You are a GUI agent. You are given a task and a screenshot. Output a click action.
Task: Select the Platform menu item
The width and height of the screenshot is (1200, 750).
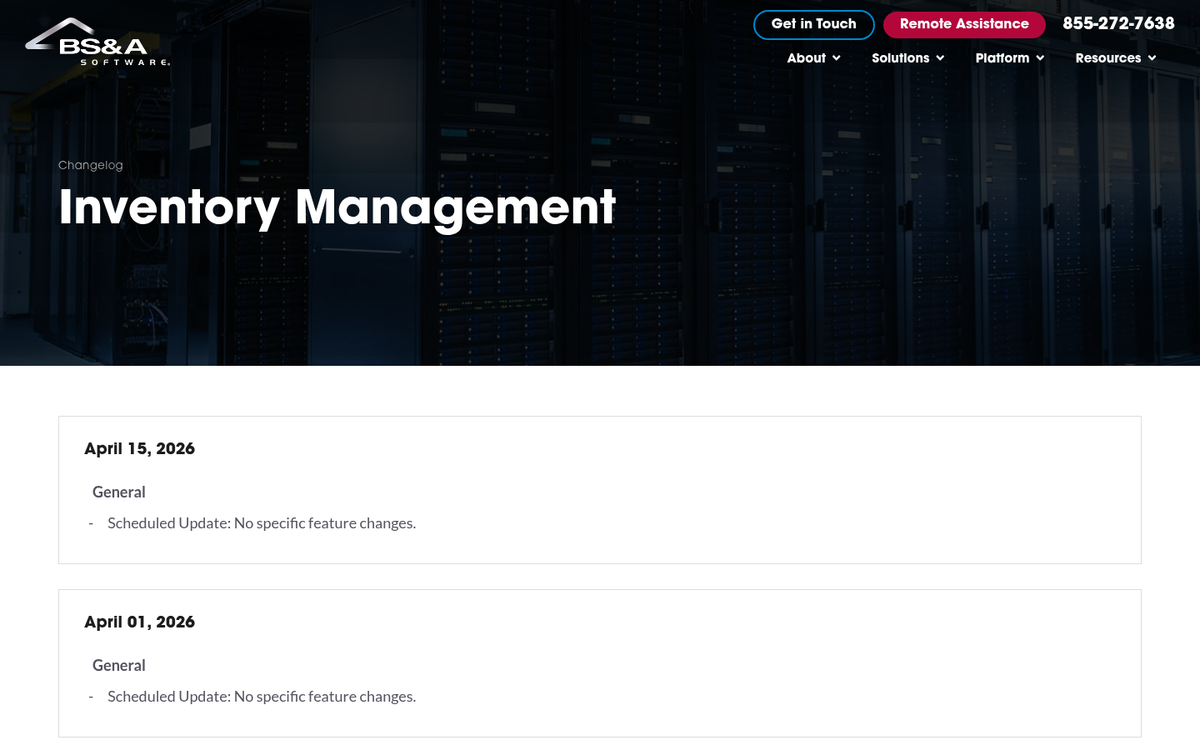pyautogui.click(x=1003, y=58)
